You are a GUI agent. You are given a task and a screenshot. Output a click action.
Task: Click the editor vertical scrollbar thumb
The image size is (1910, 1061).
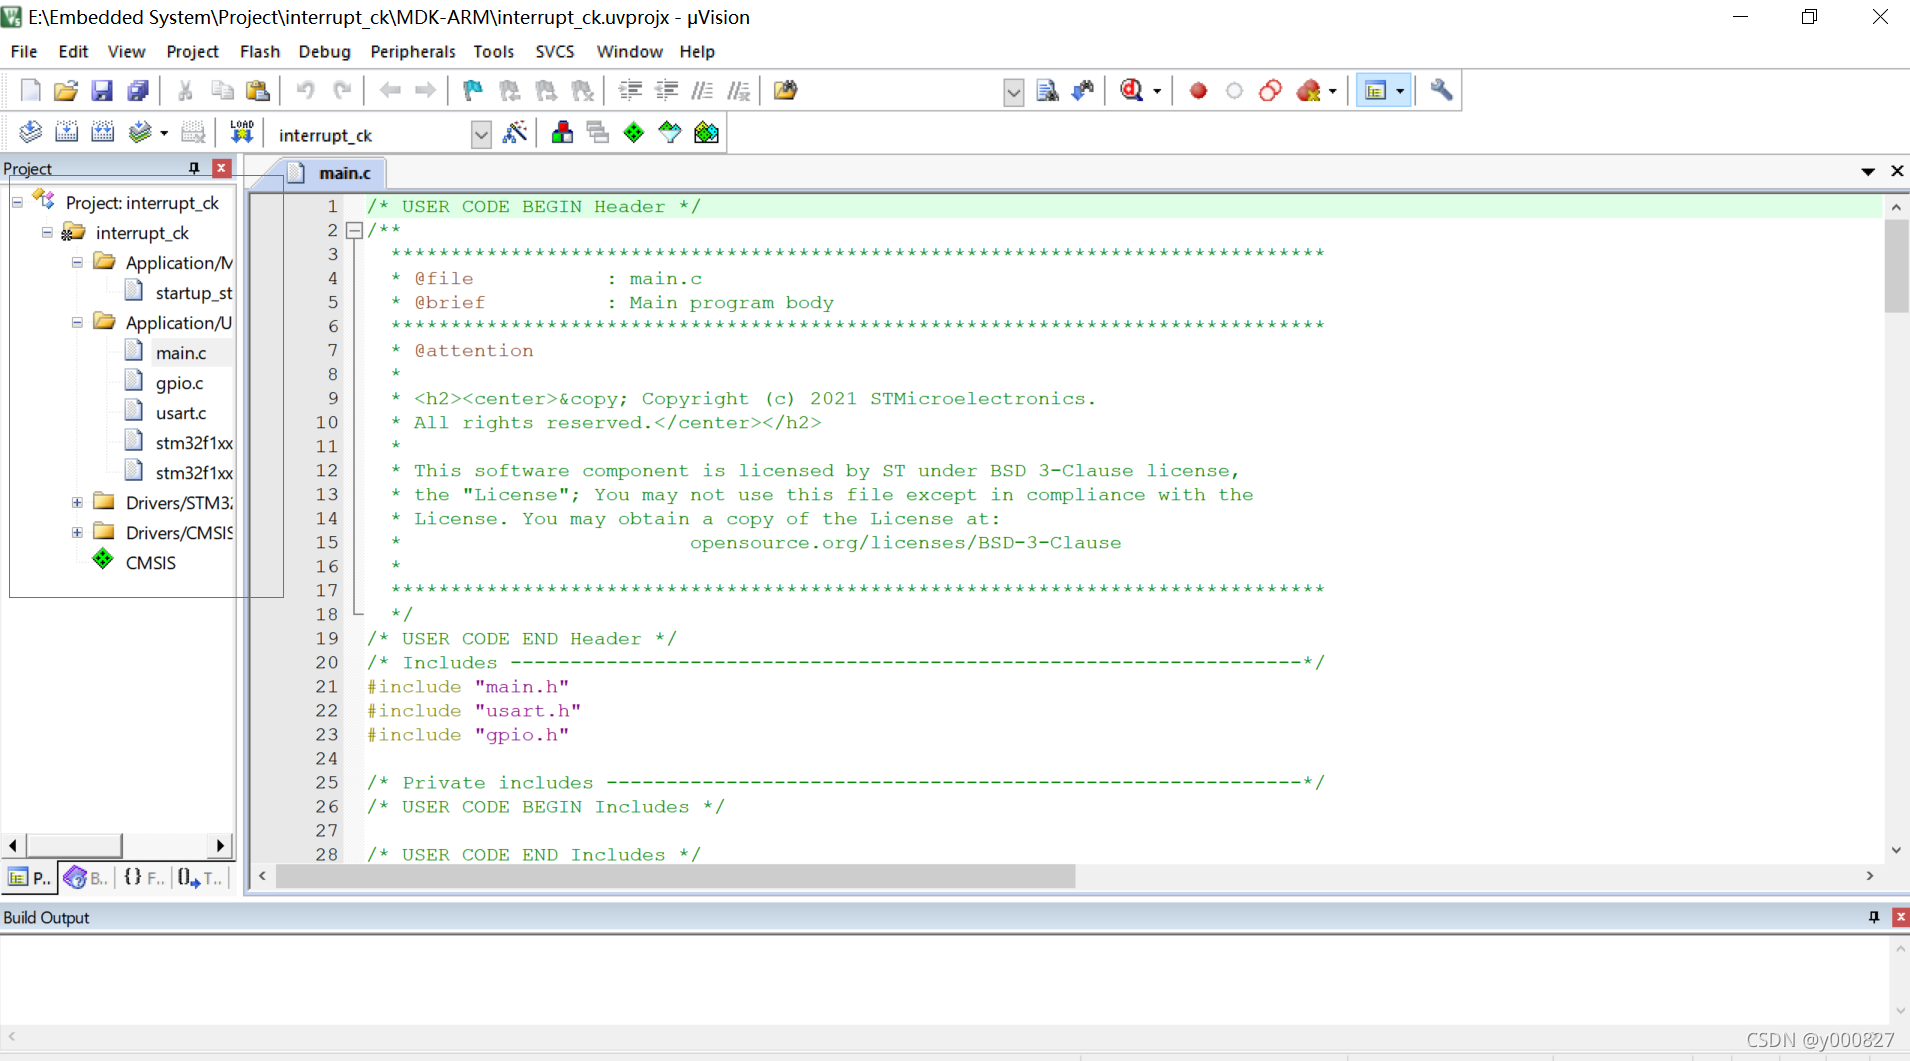coord(1896,266)
